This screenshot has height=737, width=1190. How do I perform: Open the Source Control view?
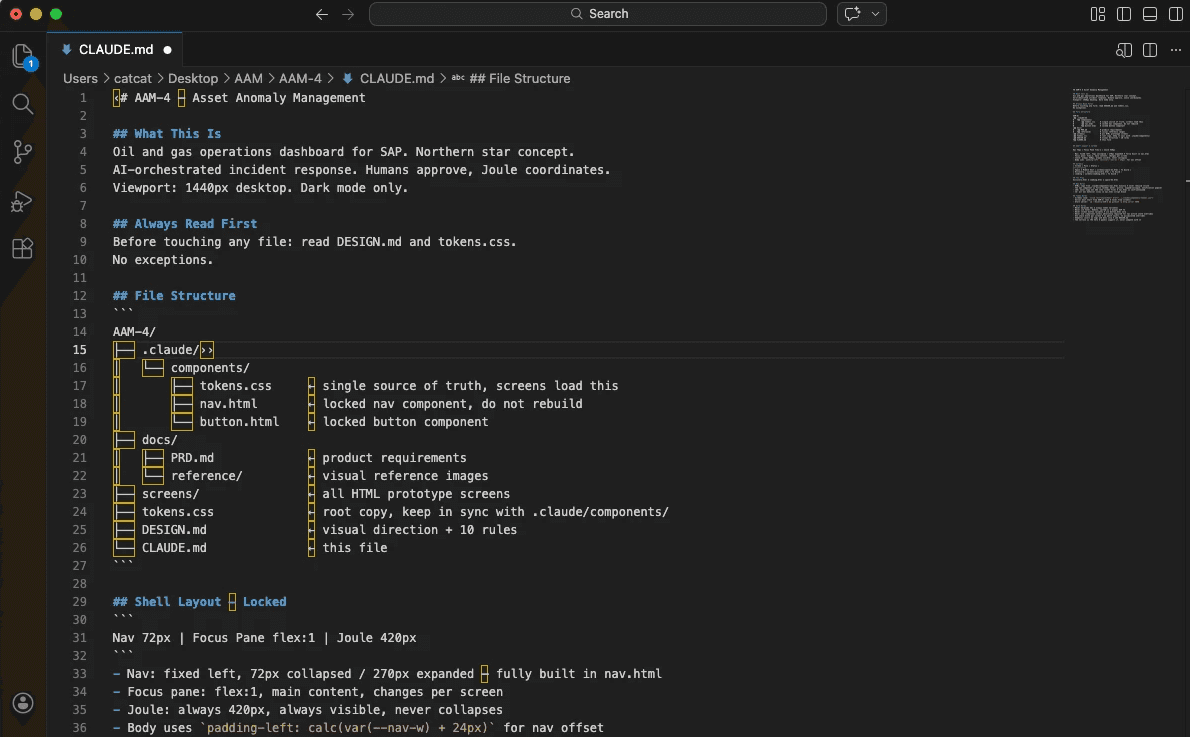pos(23,152)
